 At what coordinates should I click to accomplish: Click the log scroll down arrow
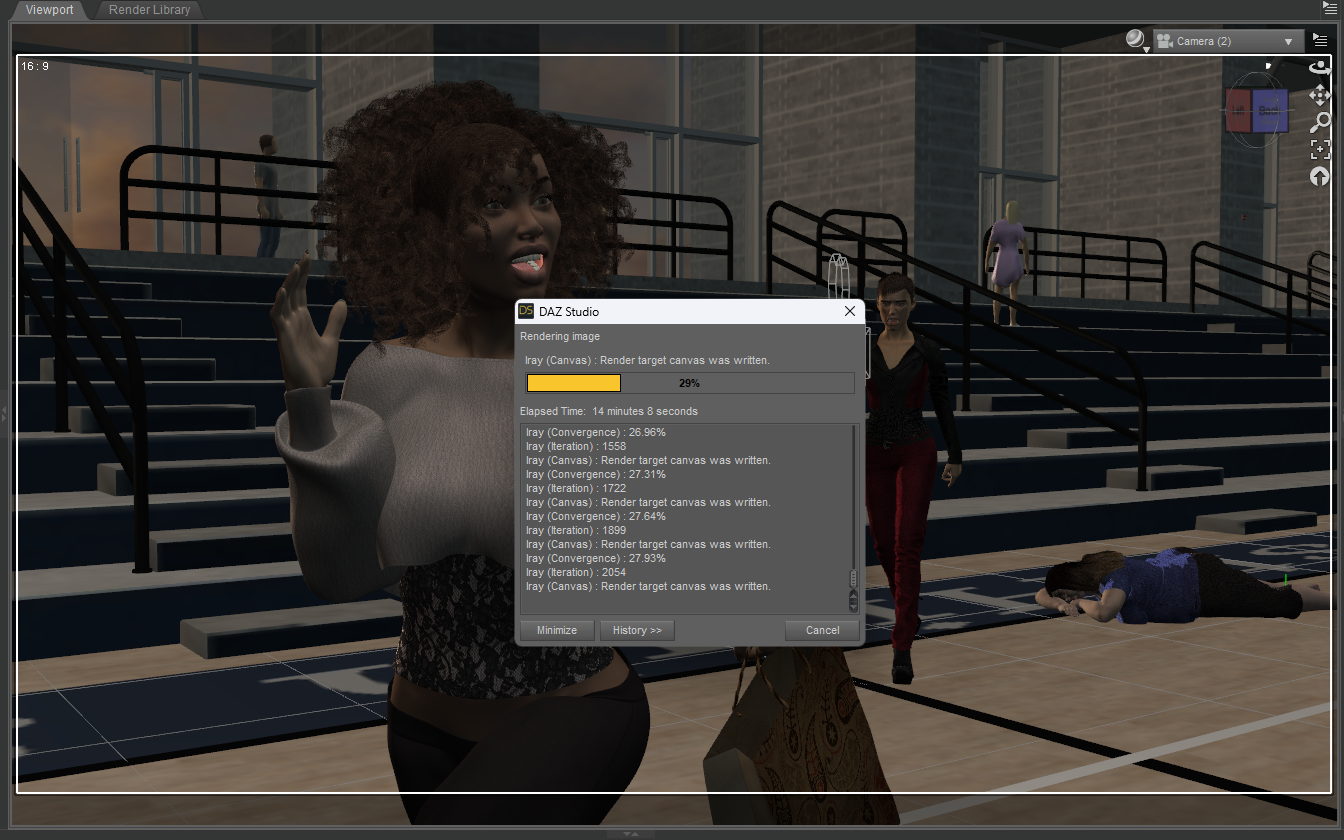(x=853, y=606)
